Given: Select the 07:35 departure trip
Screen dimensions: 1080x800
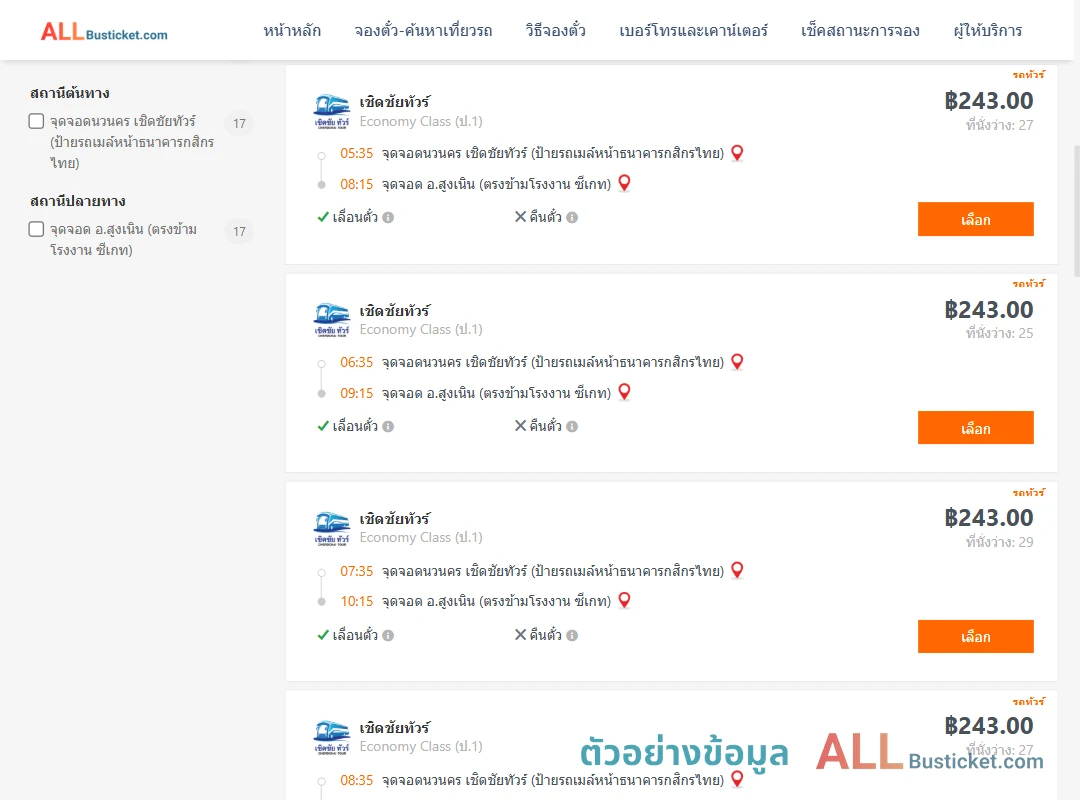Looking at the screenshot, I should [x=975, y=637].
